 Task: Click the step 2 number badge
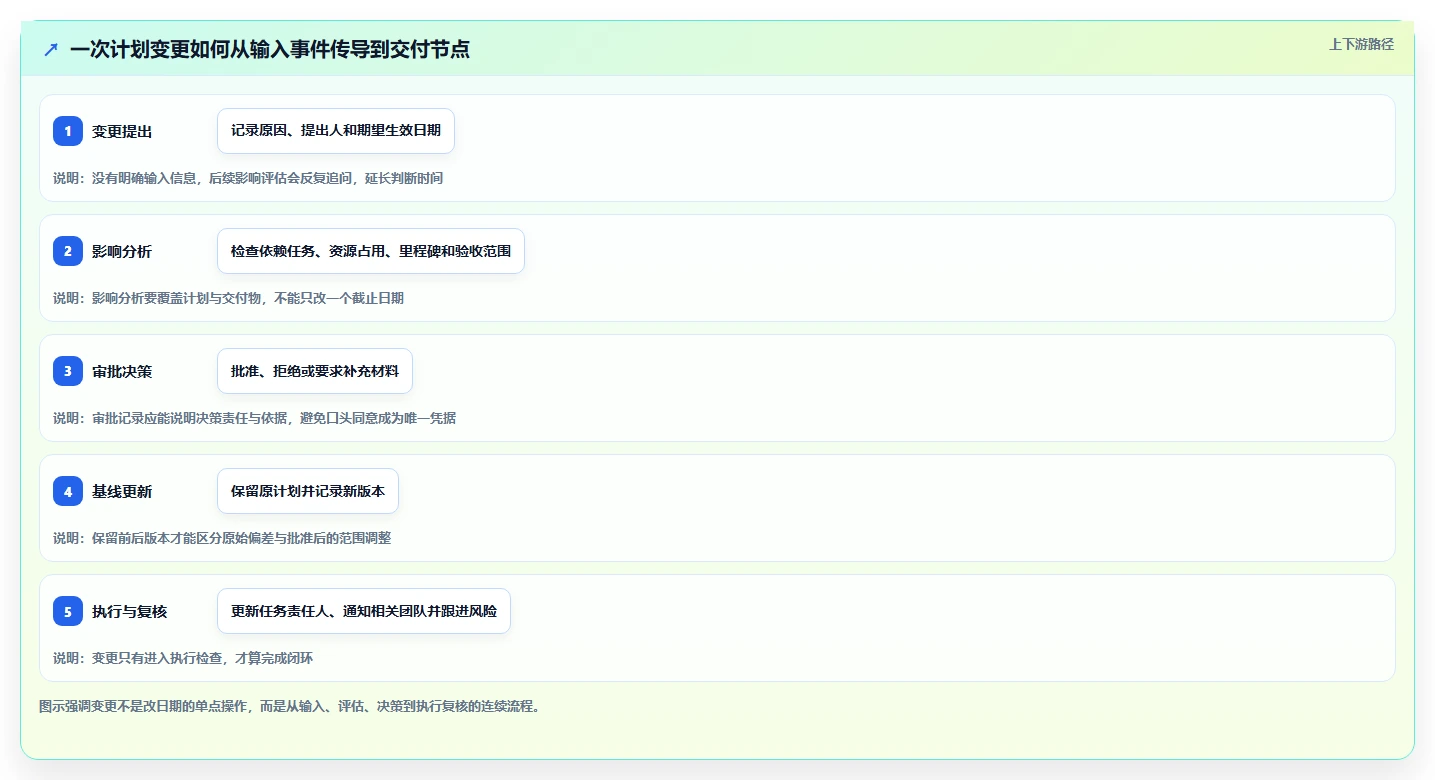click(x=68, y=251)
